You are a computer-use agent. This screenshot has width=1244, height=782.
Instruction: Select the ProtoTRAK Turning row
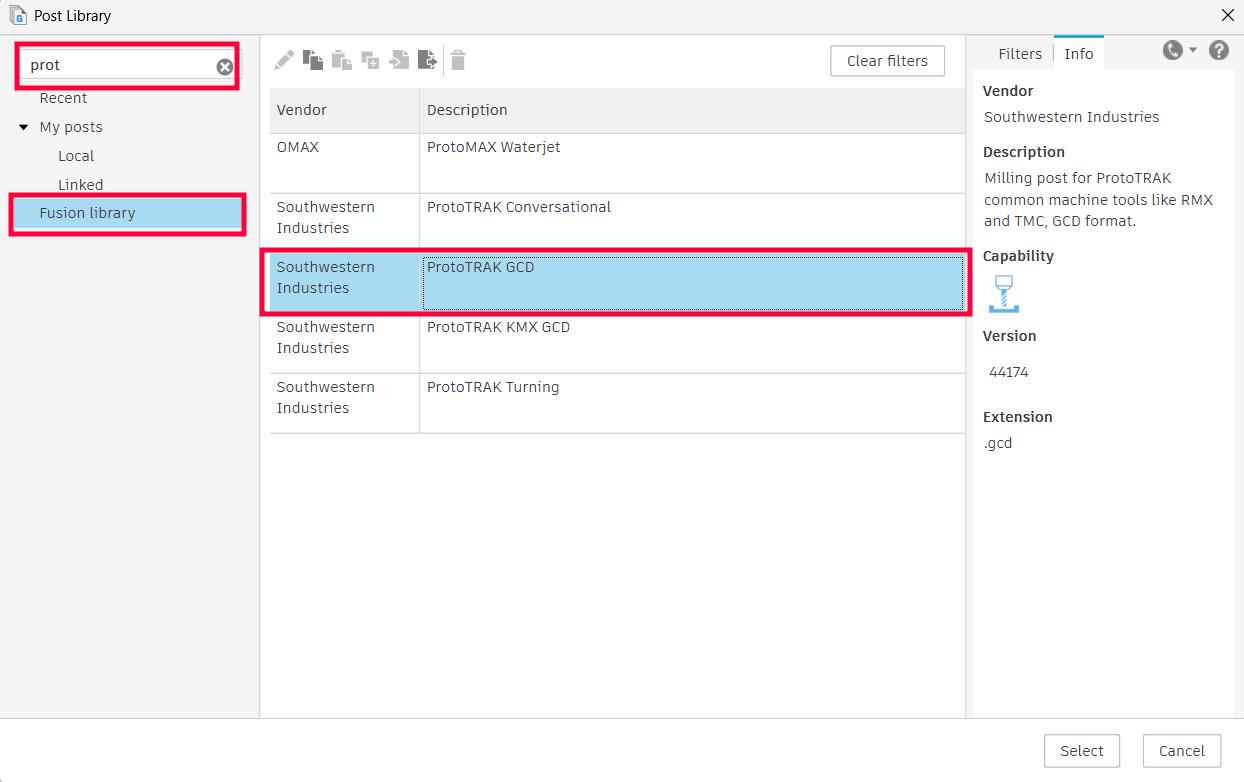[x=617, y=403]
